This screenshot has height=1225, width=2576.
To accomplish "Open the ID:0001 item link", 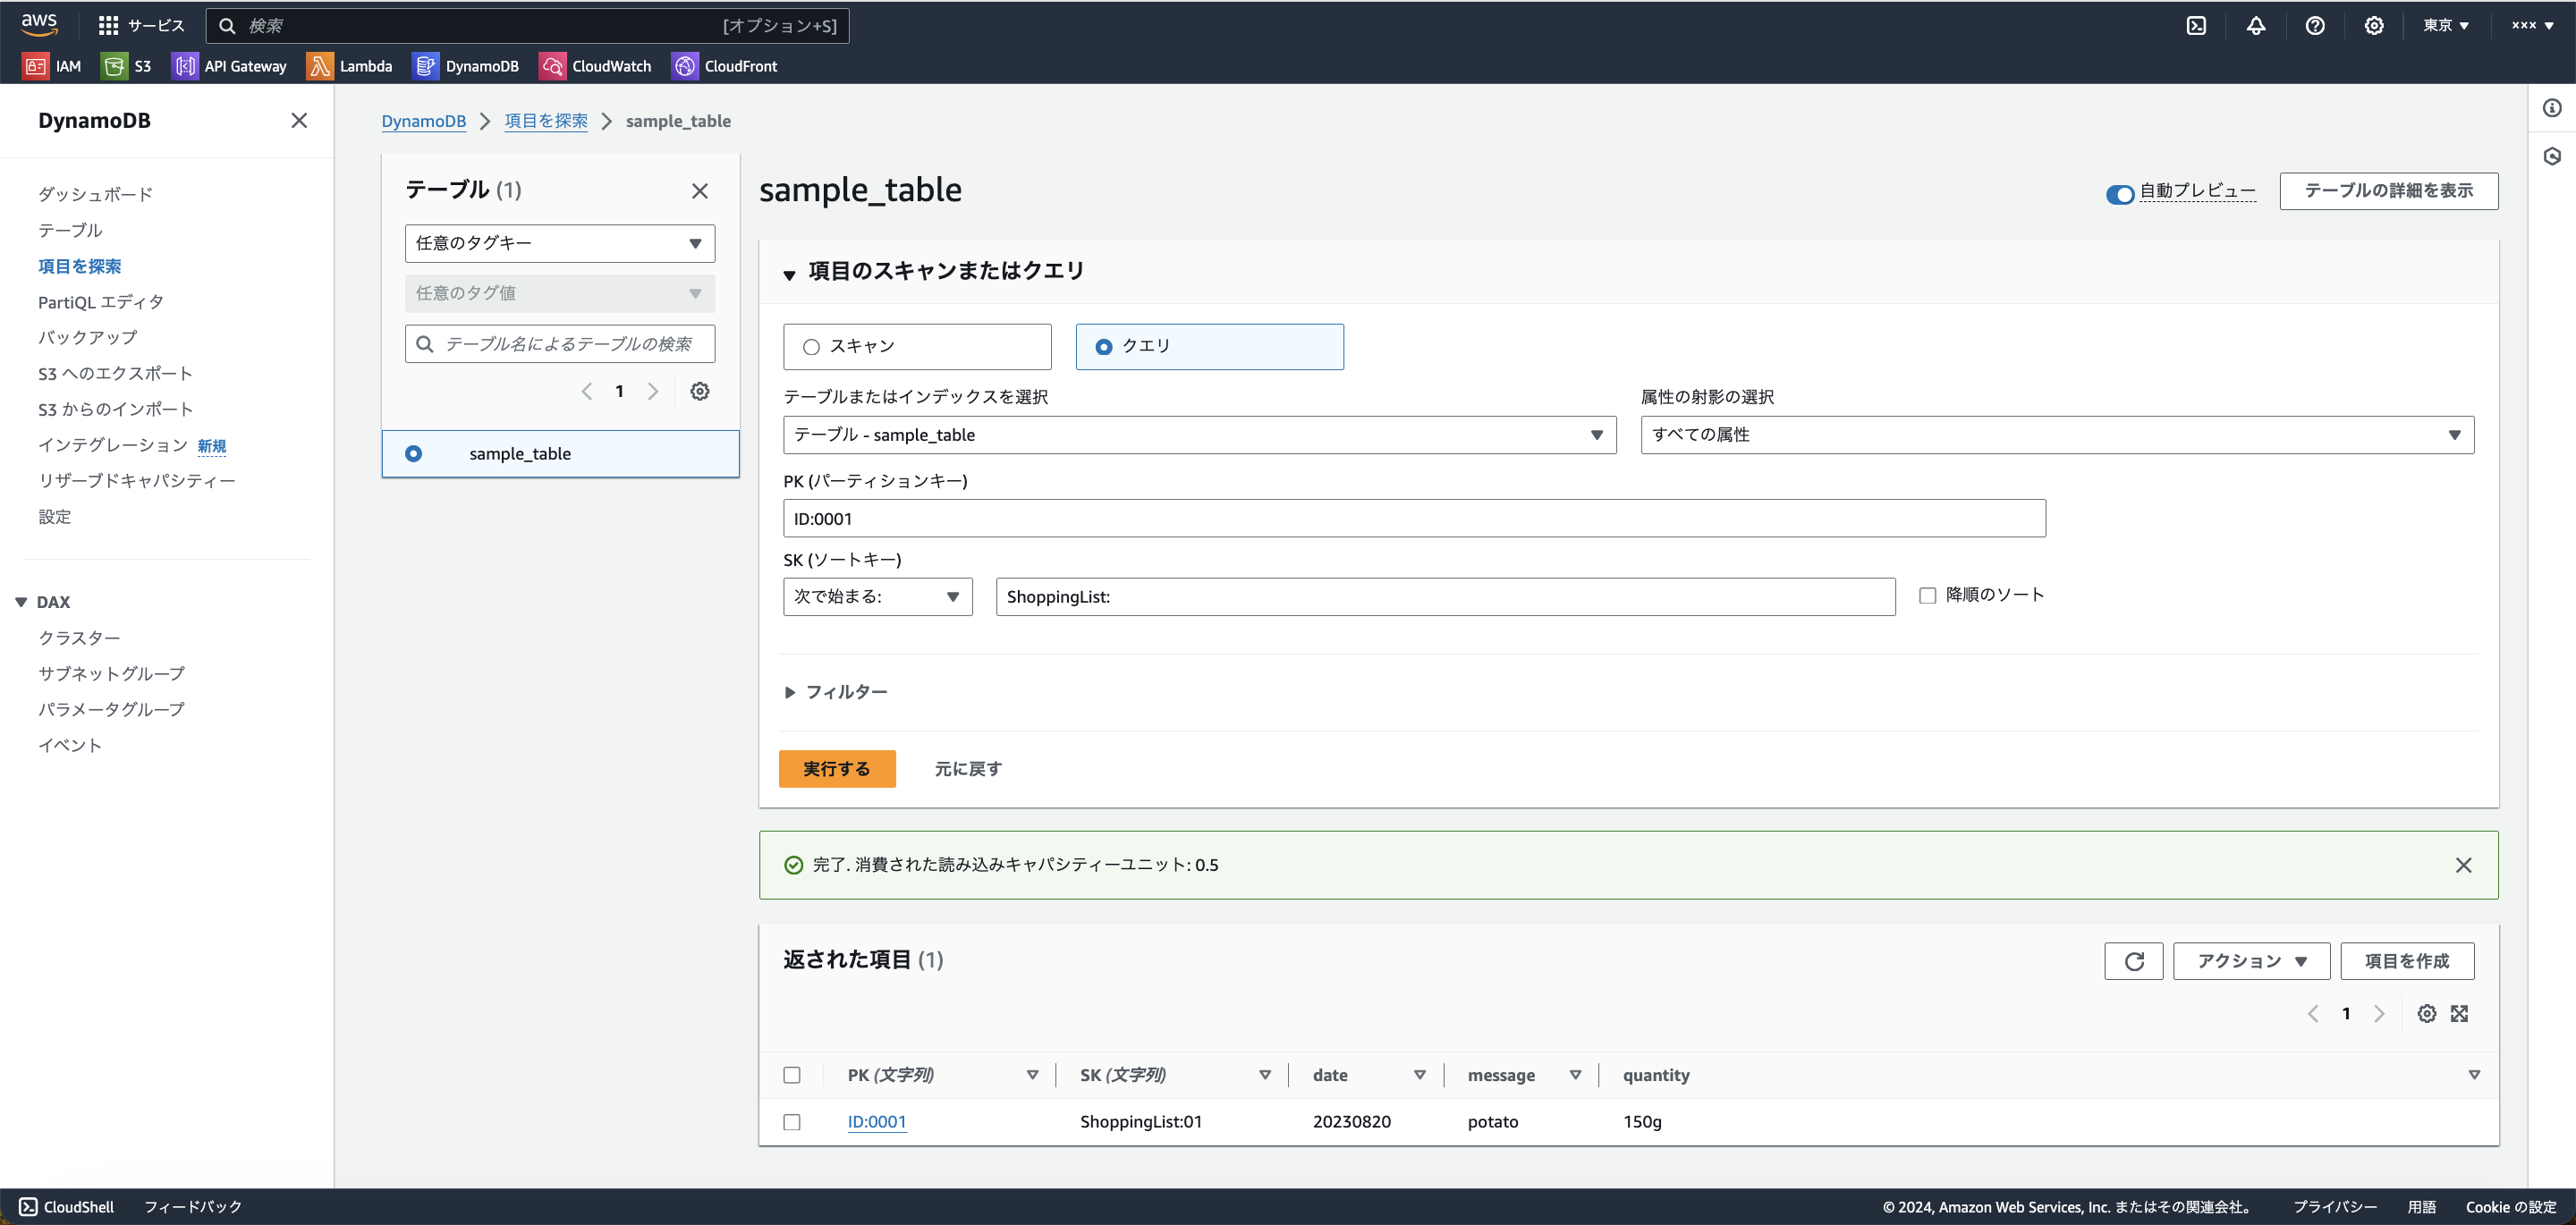I will pyautogui.click(x=877, y=1122).
